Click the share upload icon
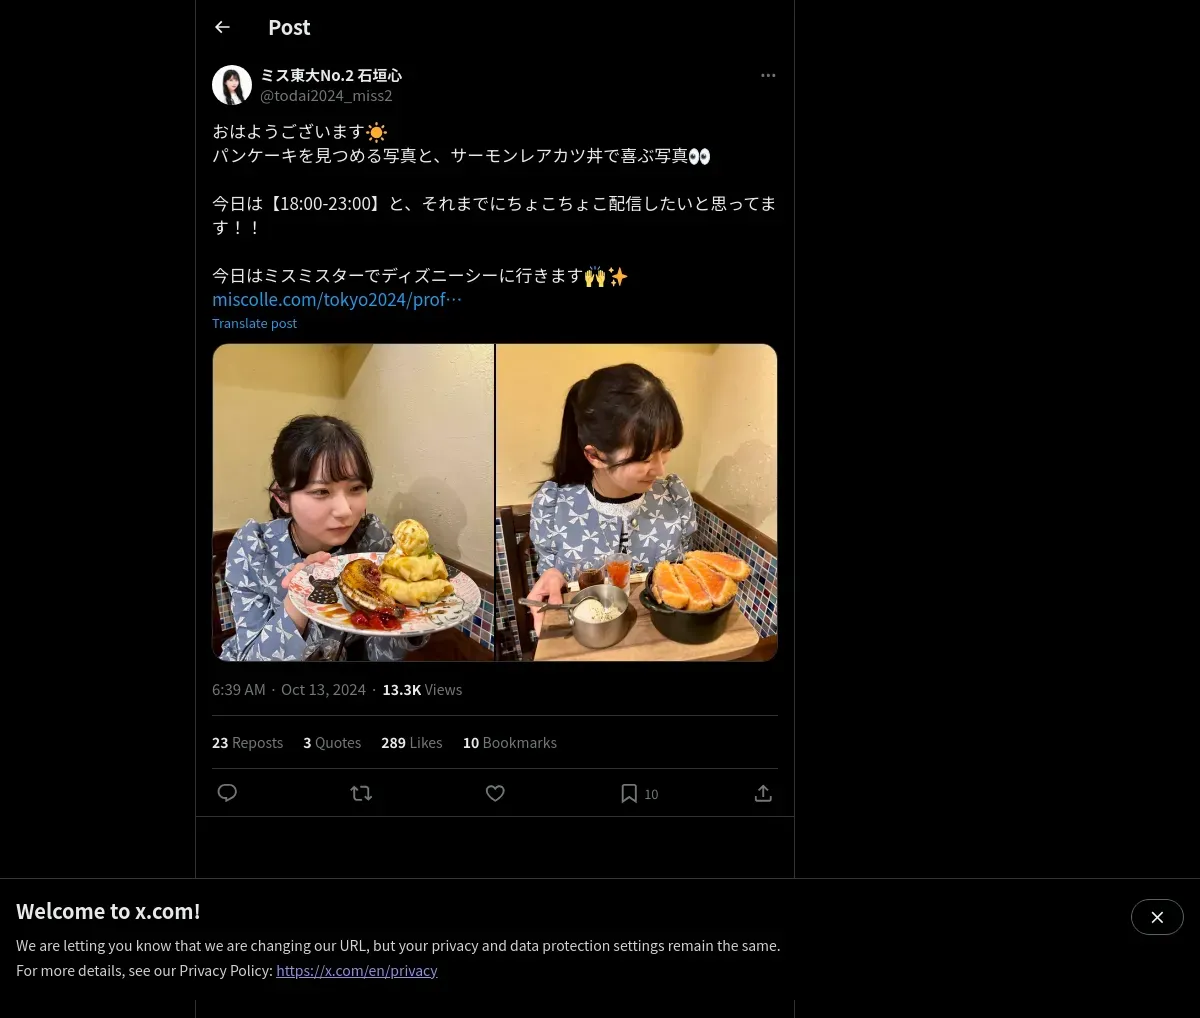This screenshot has height=1018, width=1200. tap(763, 793)
